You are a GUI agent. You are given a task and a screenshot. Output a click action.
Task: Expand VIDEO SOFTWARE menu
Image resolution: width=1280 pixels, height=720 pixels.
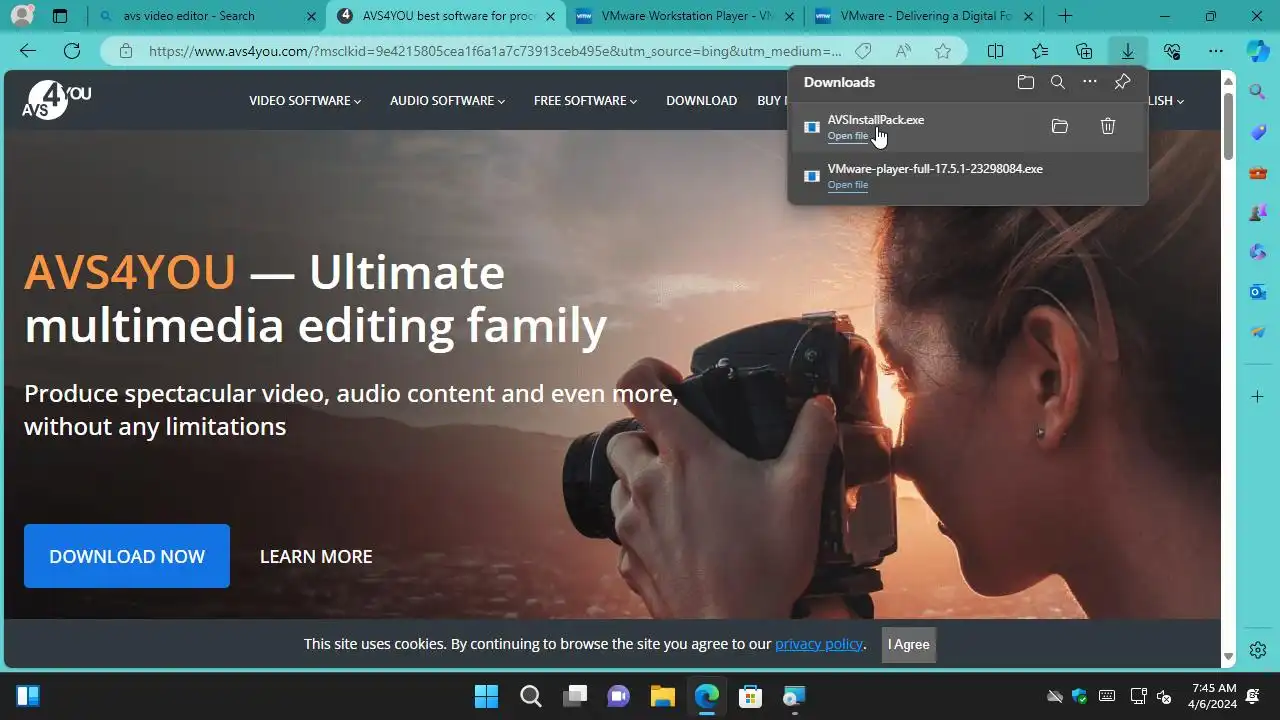(x=305, y=101)
